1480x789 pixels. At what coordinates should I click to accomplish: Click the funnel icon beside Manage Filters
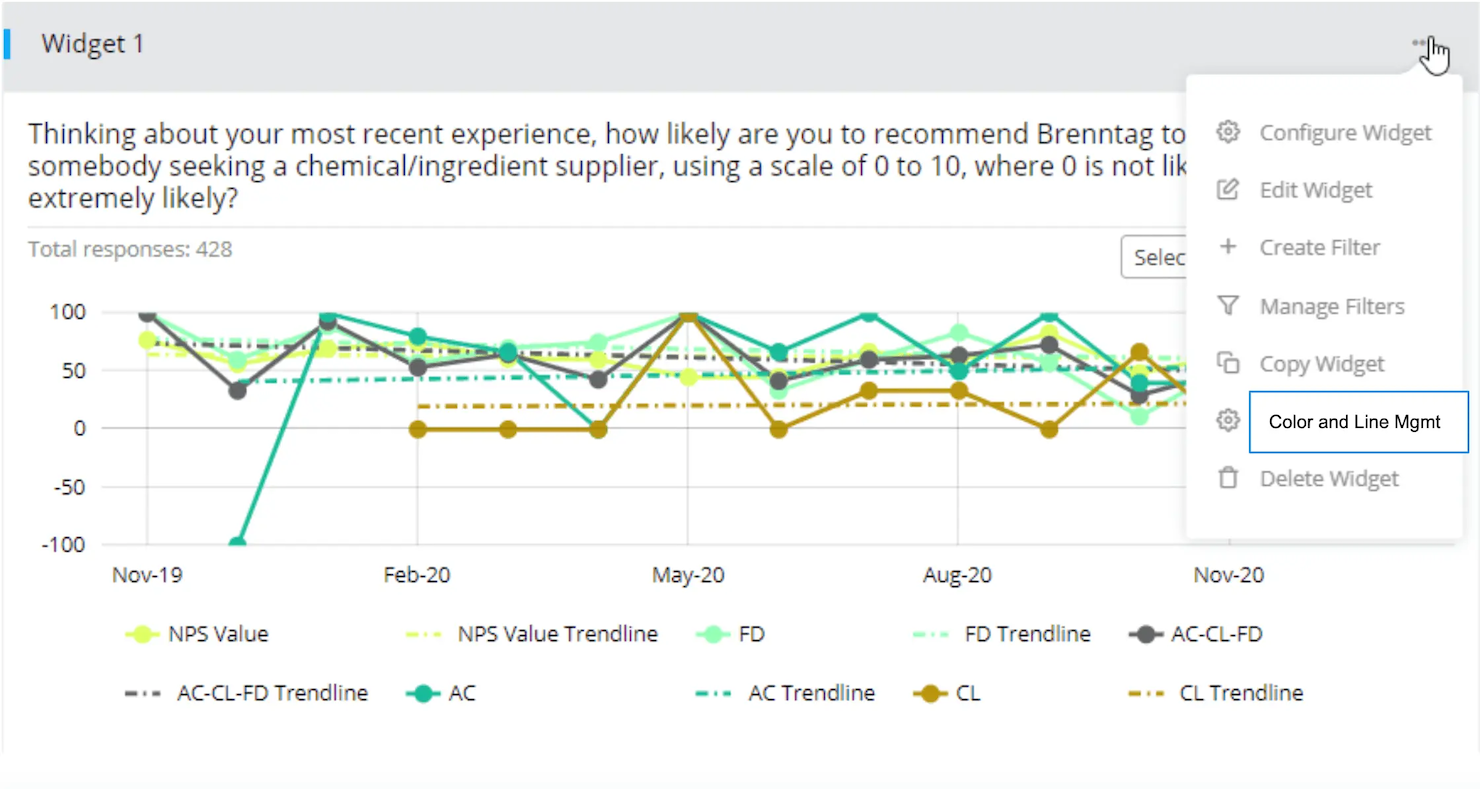pyautogui.click(x=1228, y=306)
